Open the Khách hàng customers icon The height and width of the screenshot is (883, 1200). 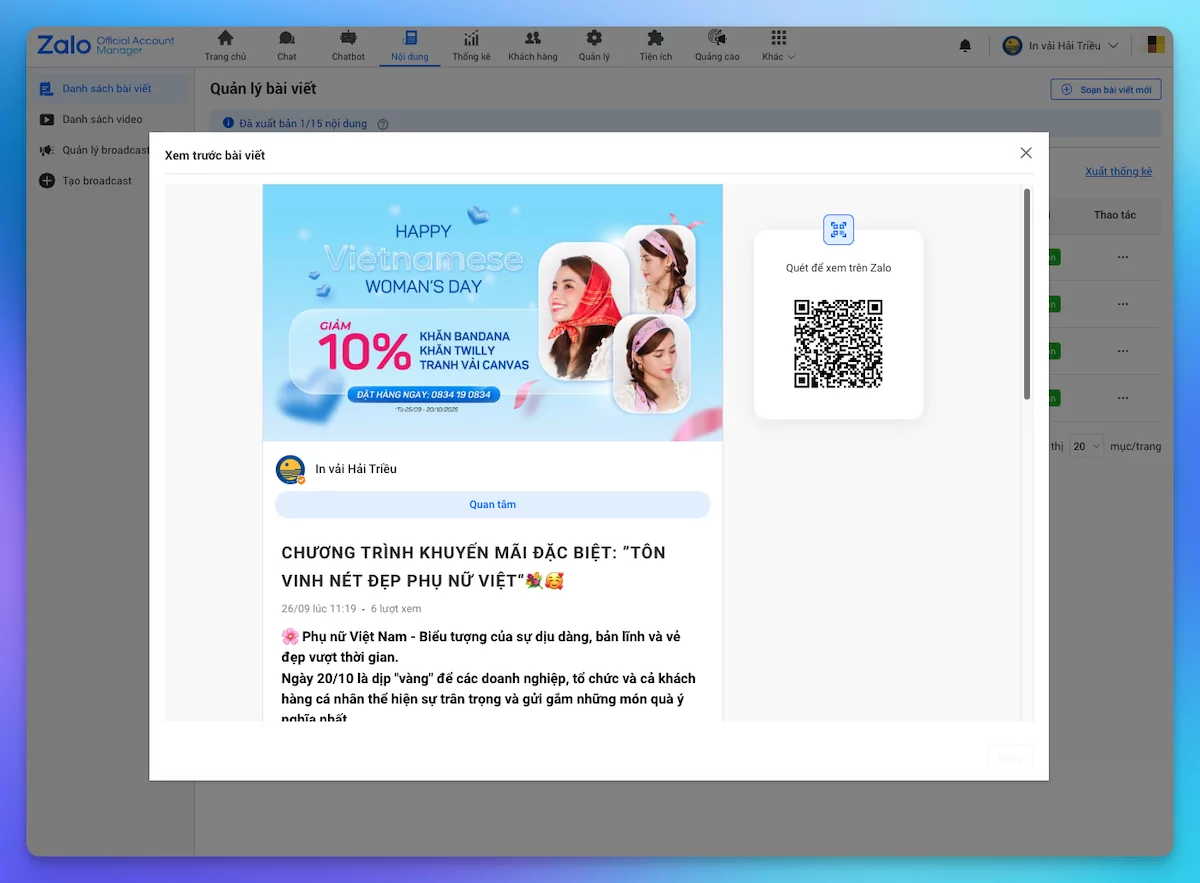click(x=532, y=38)
